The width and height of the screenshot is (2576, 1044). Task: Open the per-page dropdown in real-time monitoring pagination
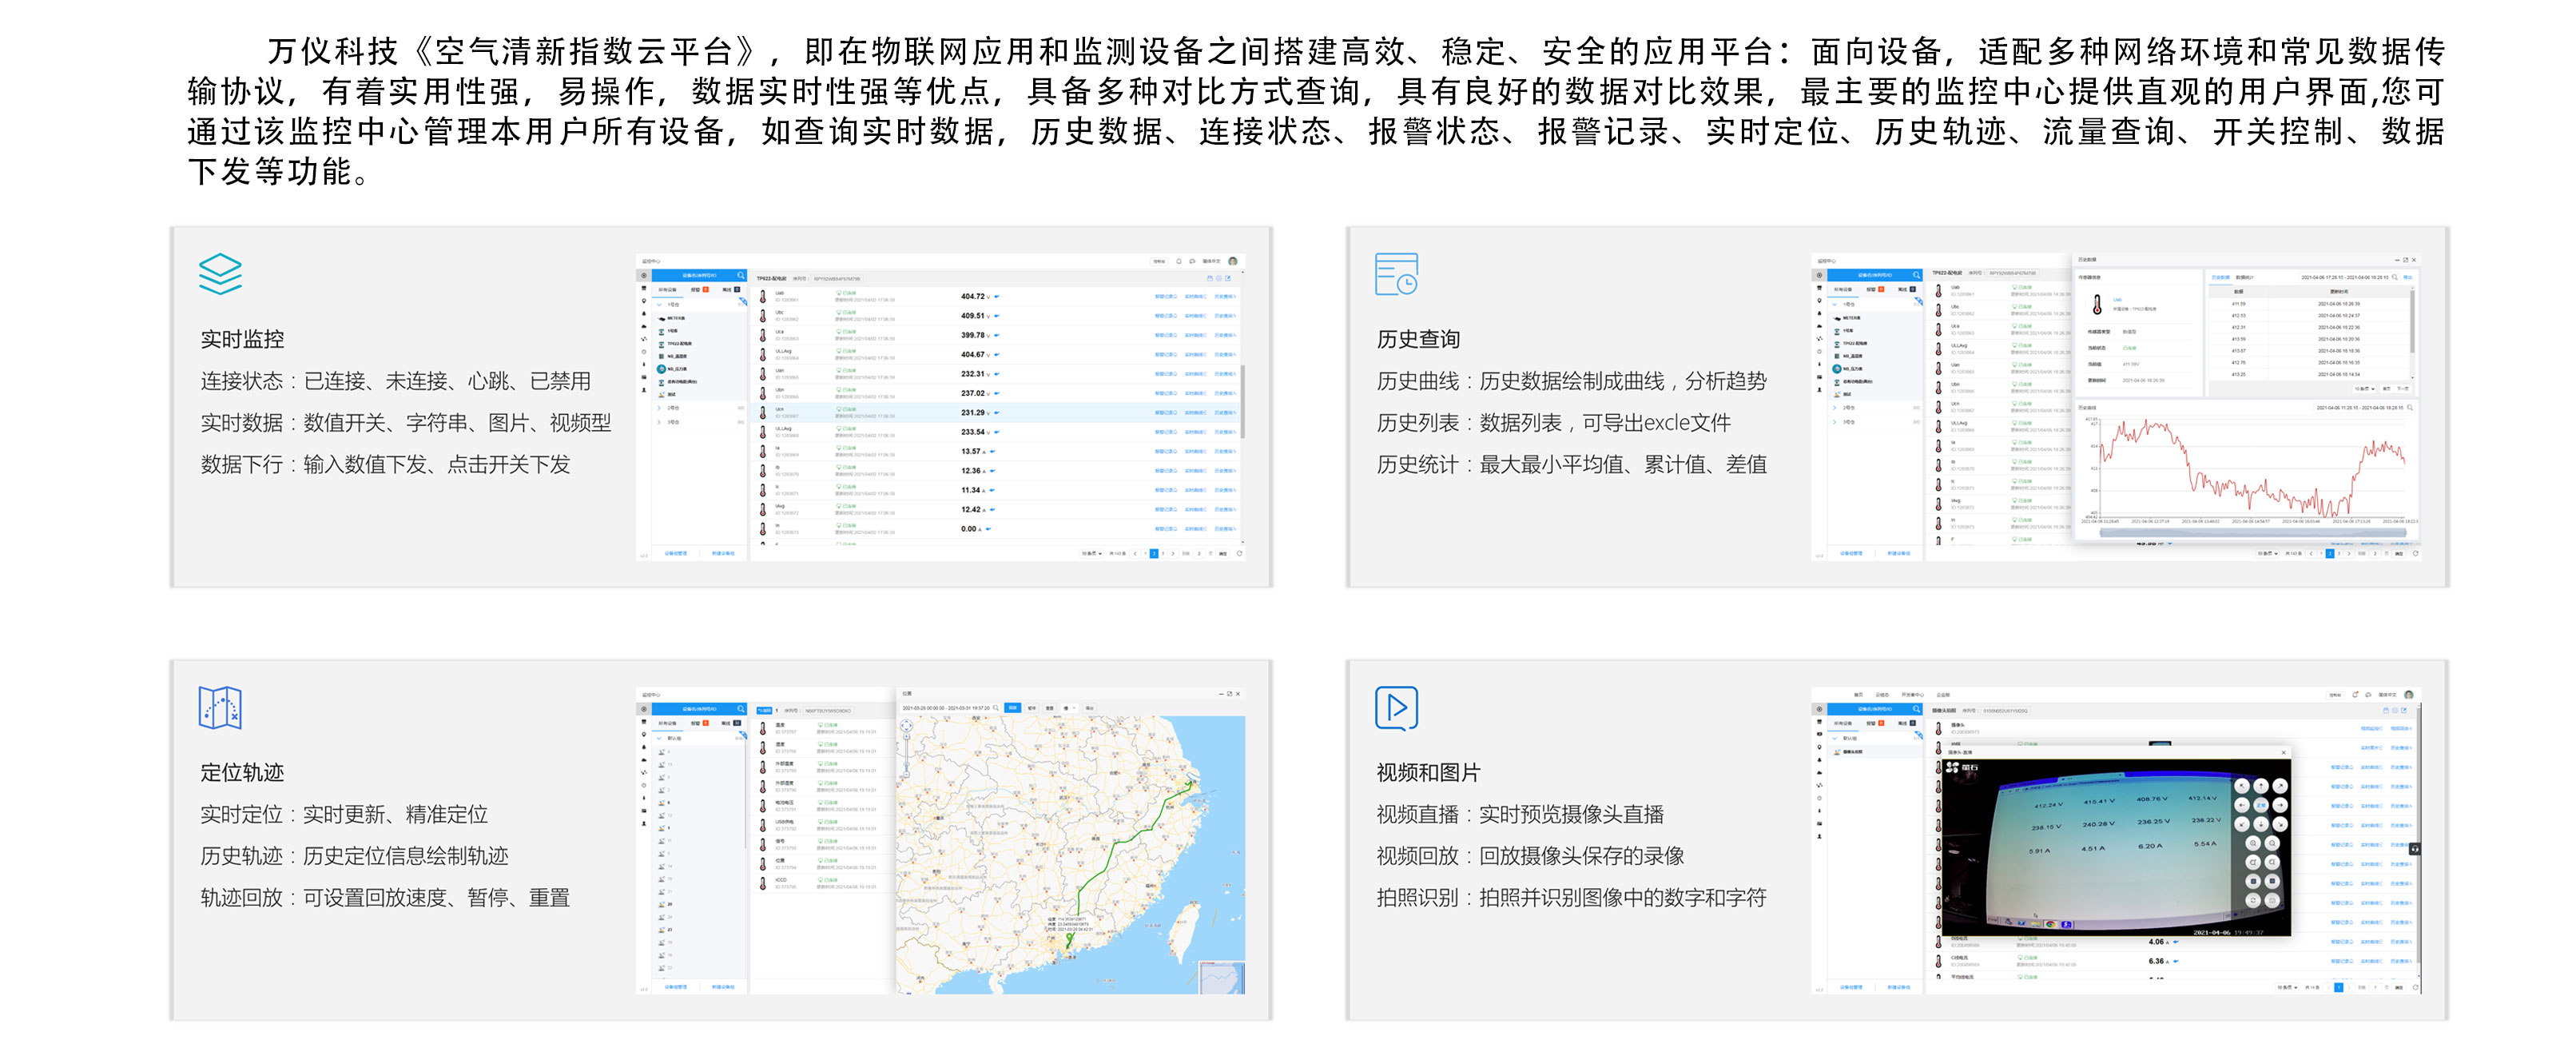click(1091, 553)
